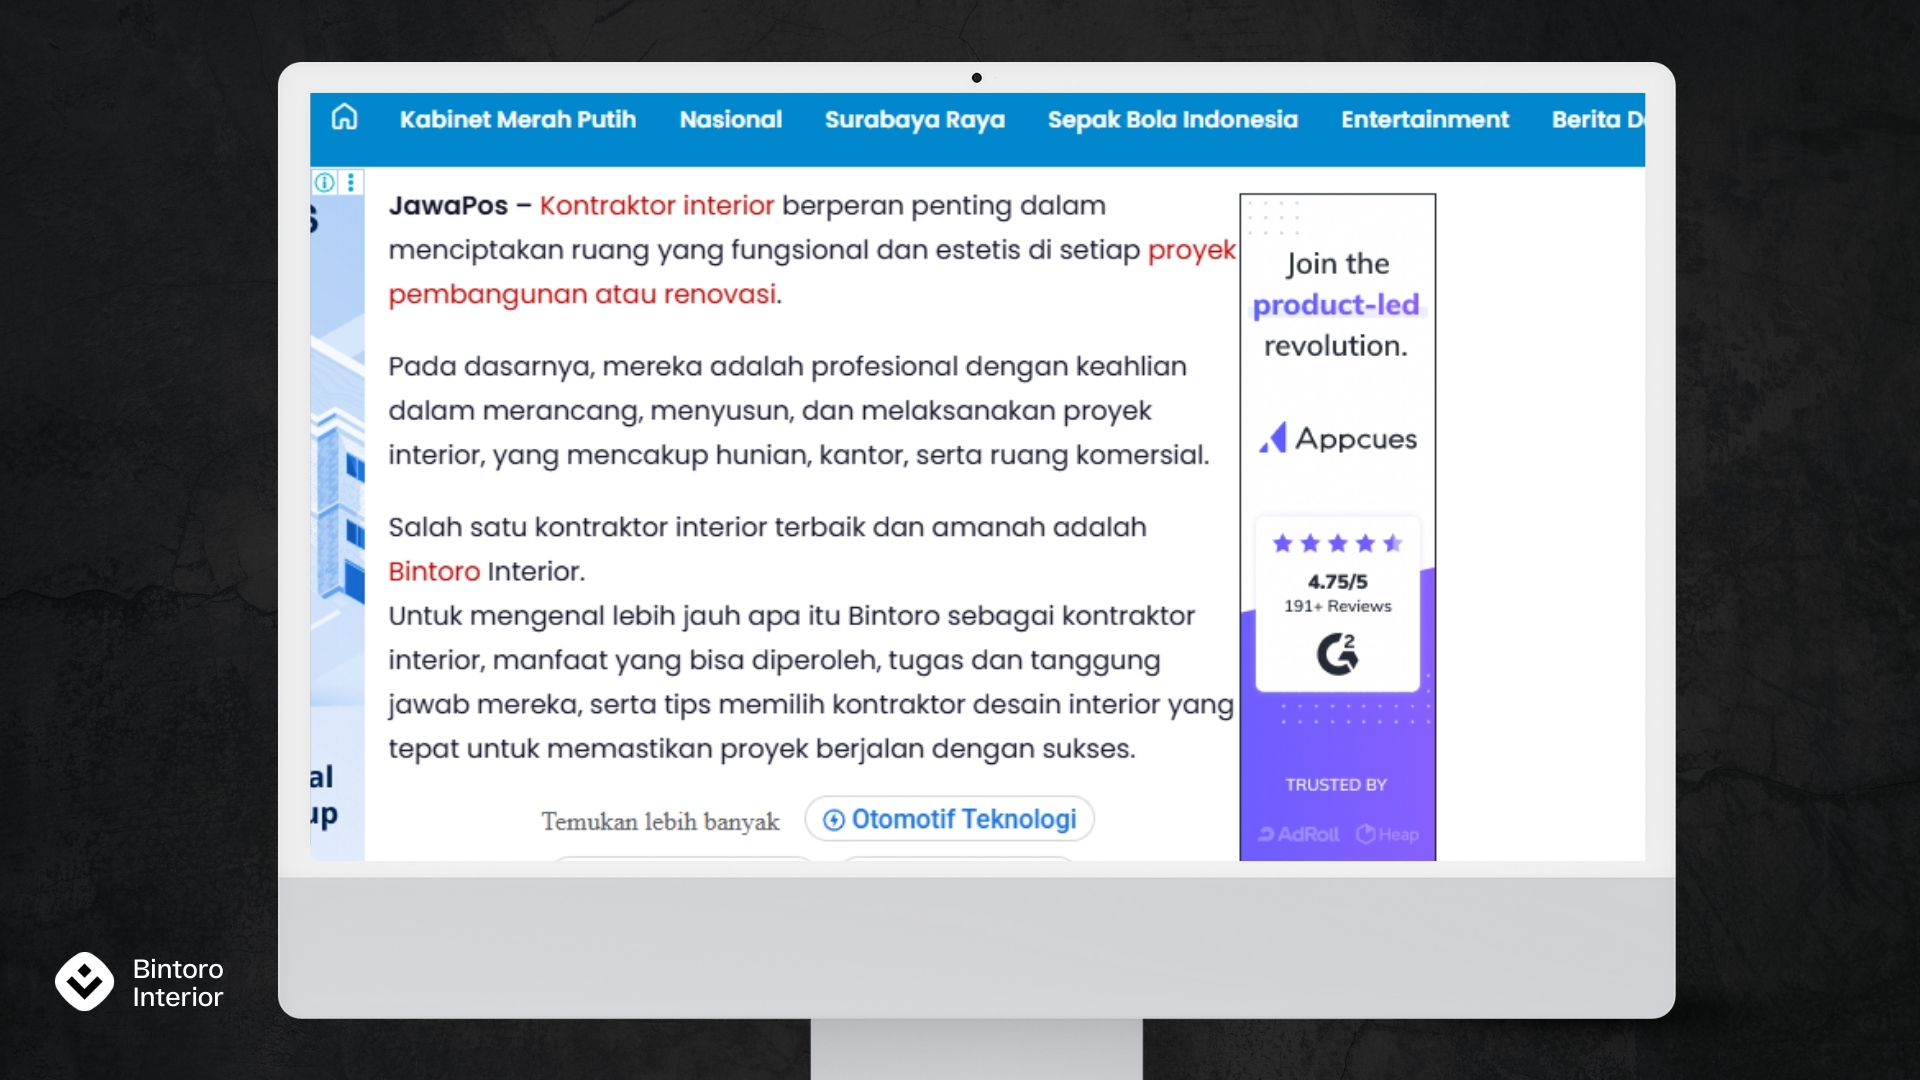This screenshot has width=1920, height=1080.
Task: Open the ad options three-dot icon
Action: (x=351, y=182)
